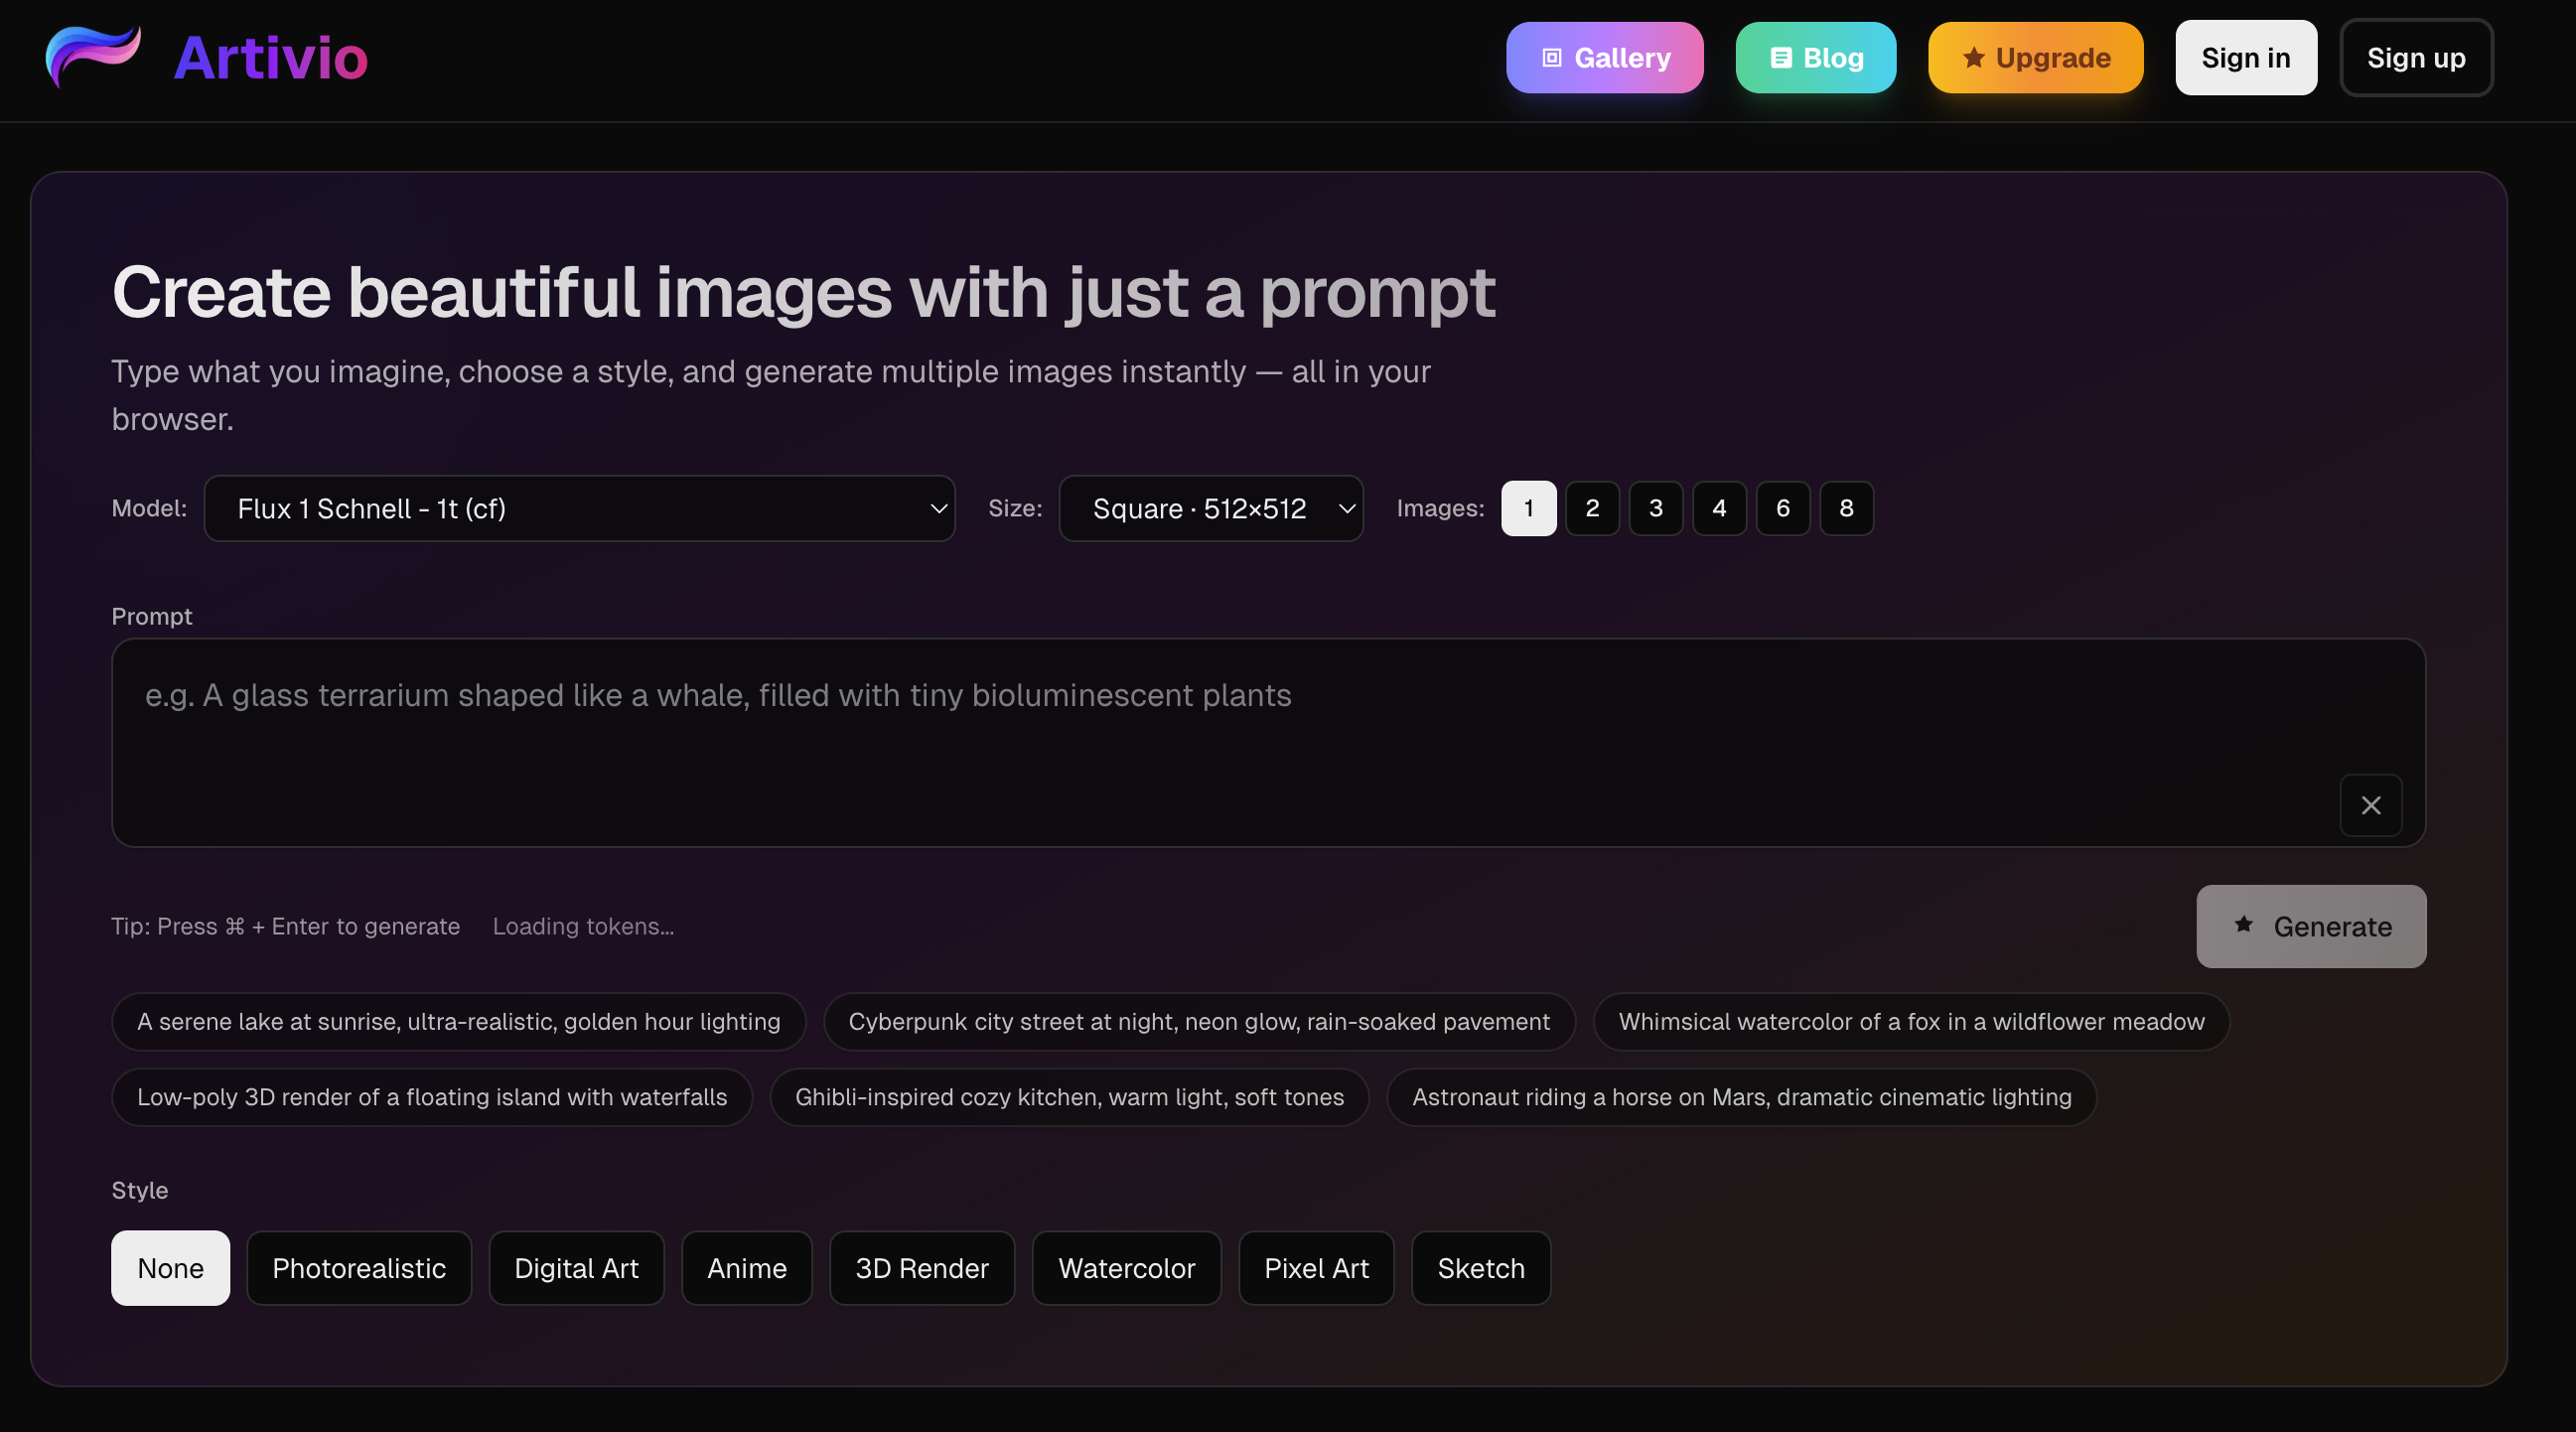Screen dimensions: 2576x1432
Task: Select the Watercolor style
Action: pyautogui.click(x=1126, y=1268)
